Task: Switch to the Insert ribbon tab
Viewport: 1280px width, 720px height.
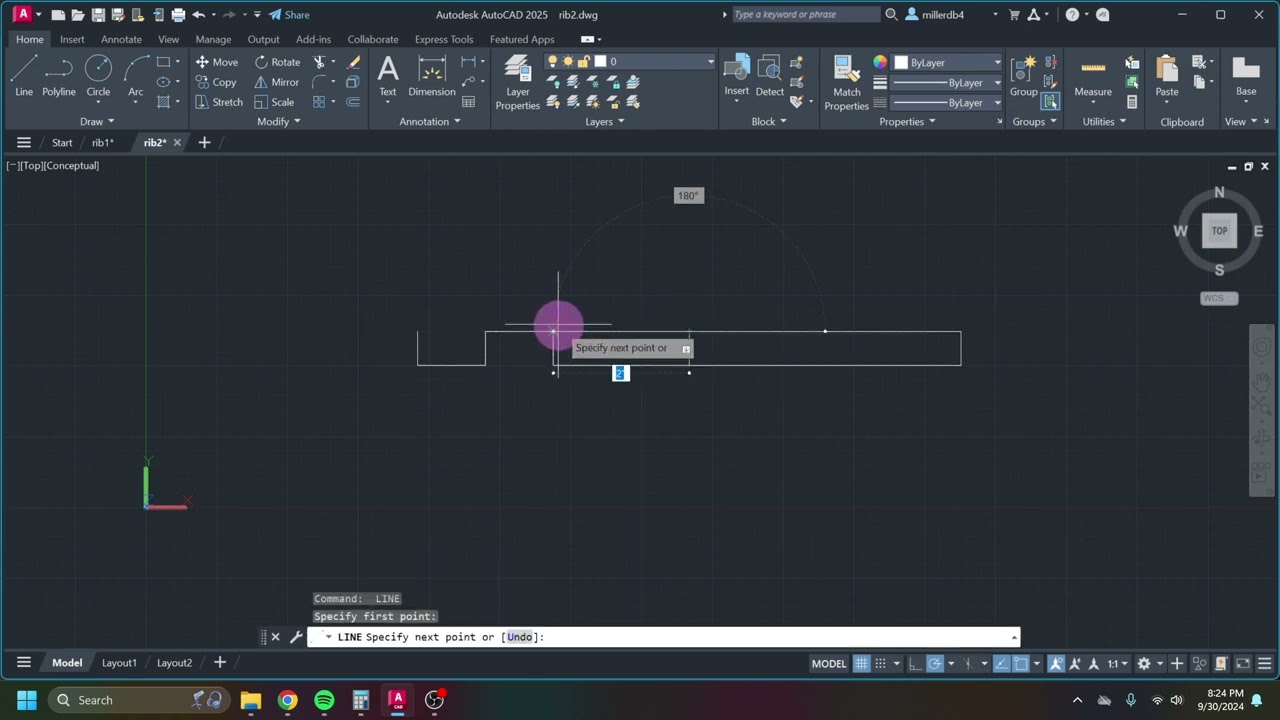Action: [72, 40]
